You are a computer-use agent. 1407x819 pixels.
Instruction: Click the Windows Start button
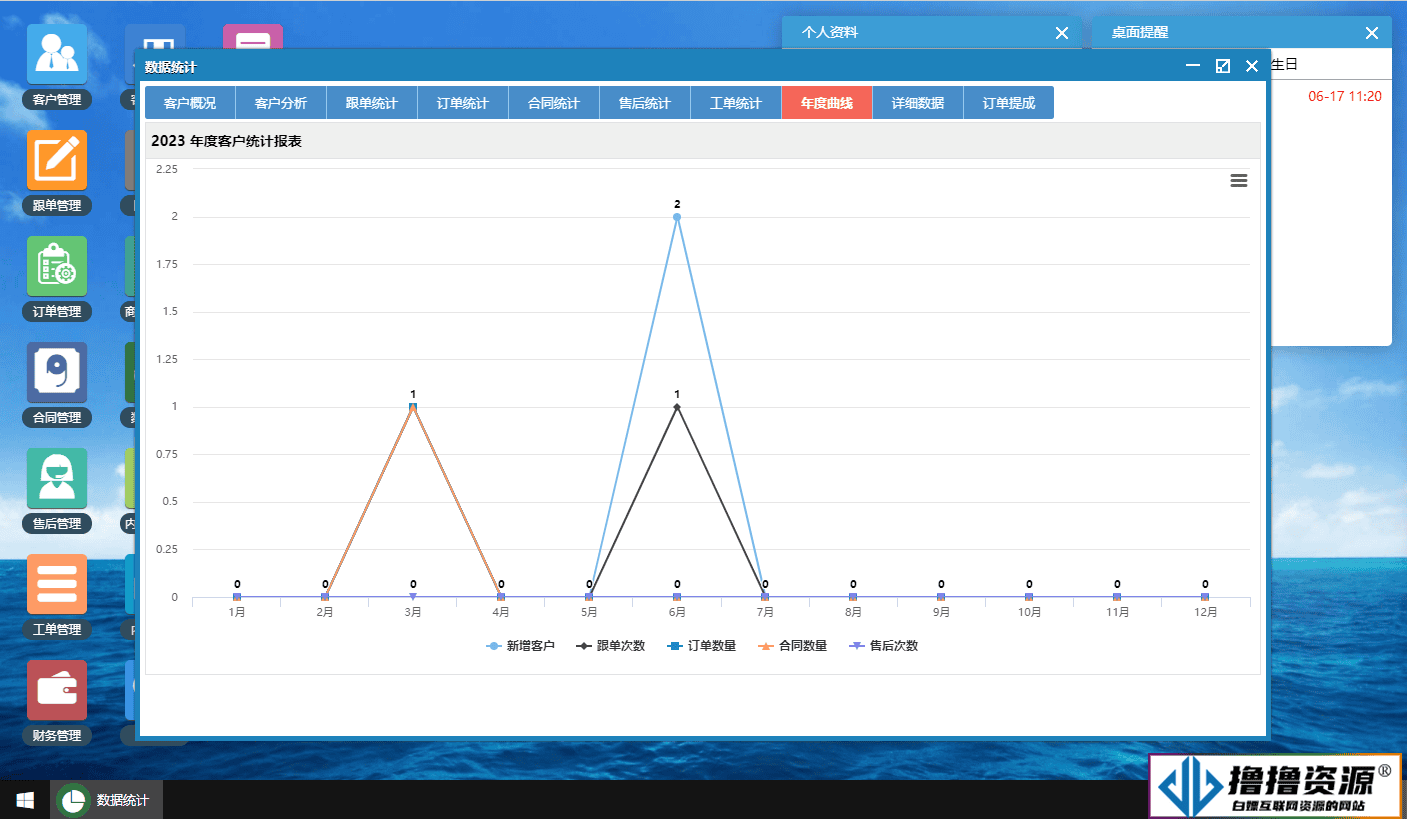pyautogui.click(x=25, y=800)
